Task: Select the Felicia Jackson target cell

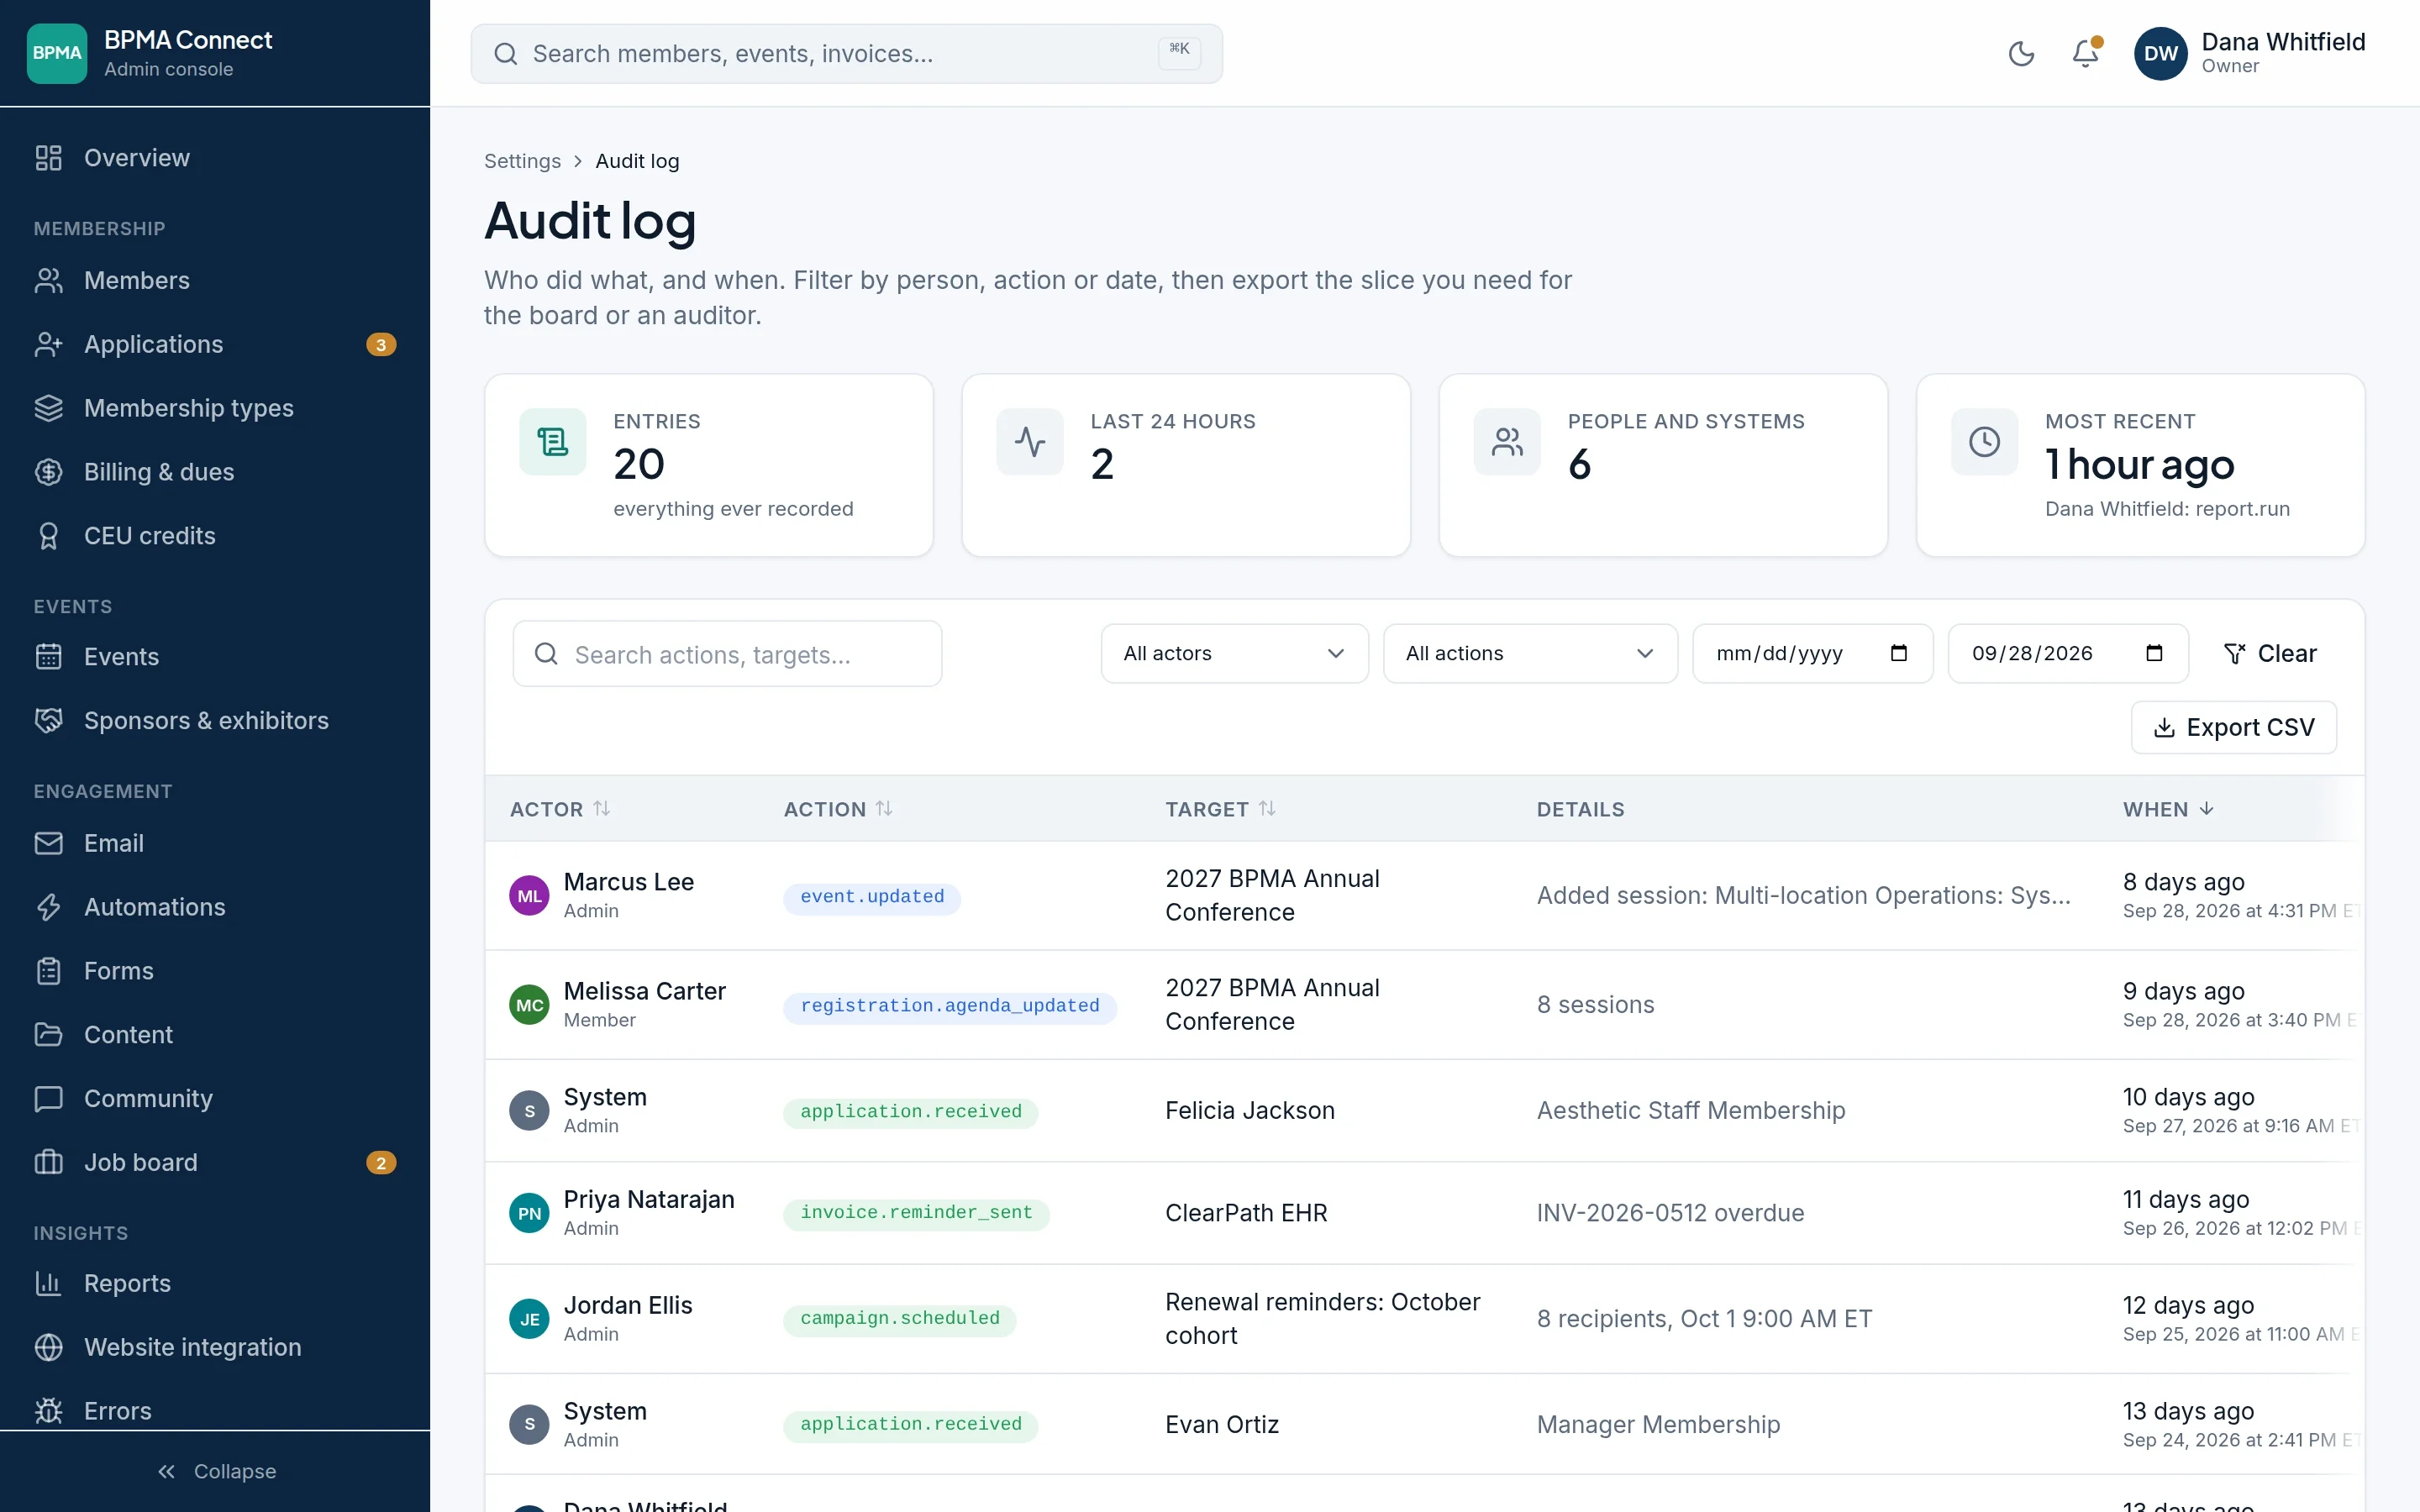Action: (x=1249, y=1111)
